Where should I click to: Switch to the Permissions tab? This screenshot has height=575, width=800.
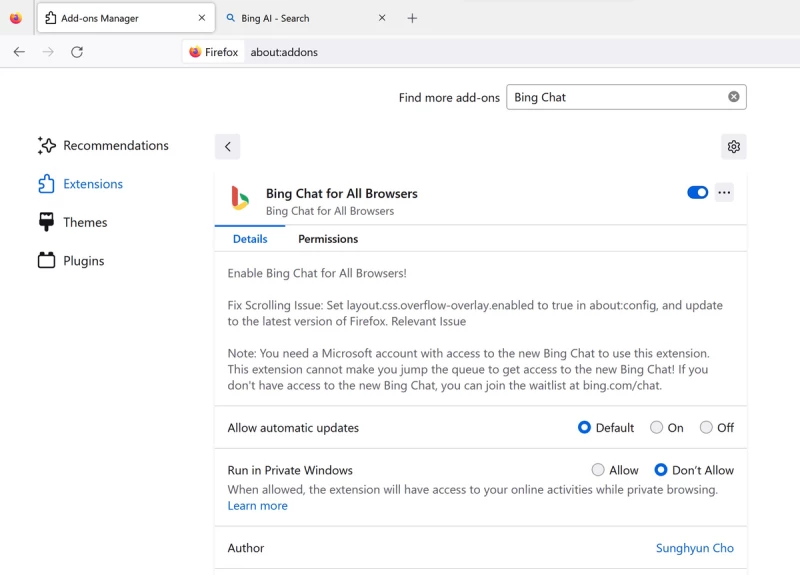[x=327, y=239]
